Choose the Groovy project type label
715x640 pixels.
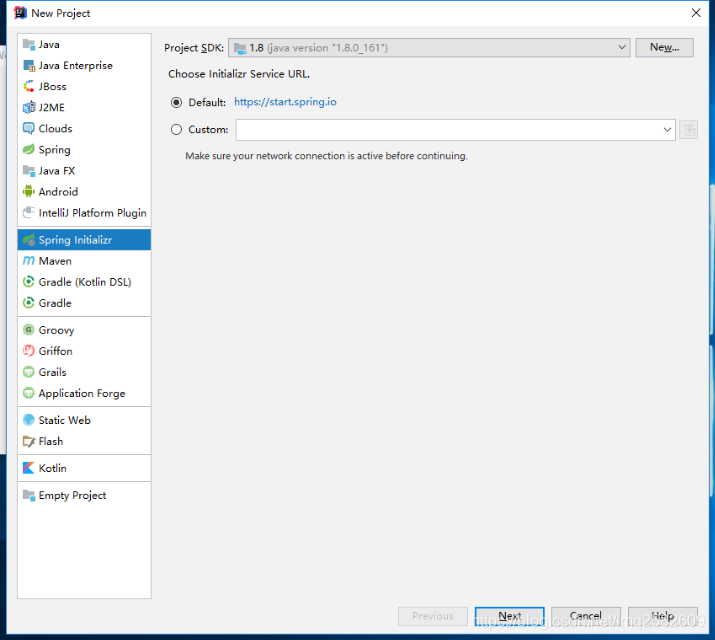[57, 330]
